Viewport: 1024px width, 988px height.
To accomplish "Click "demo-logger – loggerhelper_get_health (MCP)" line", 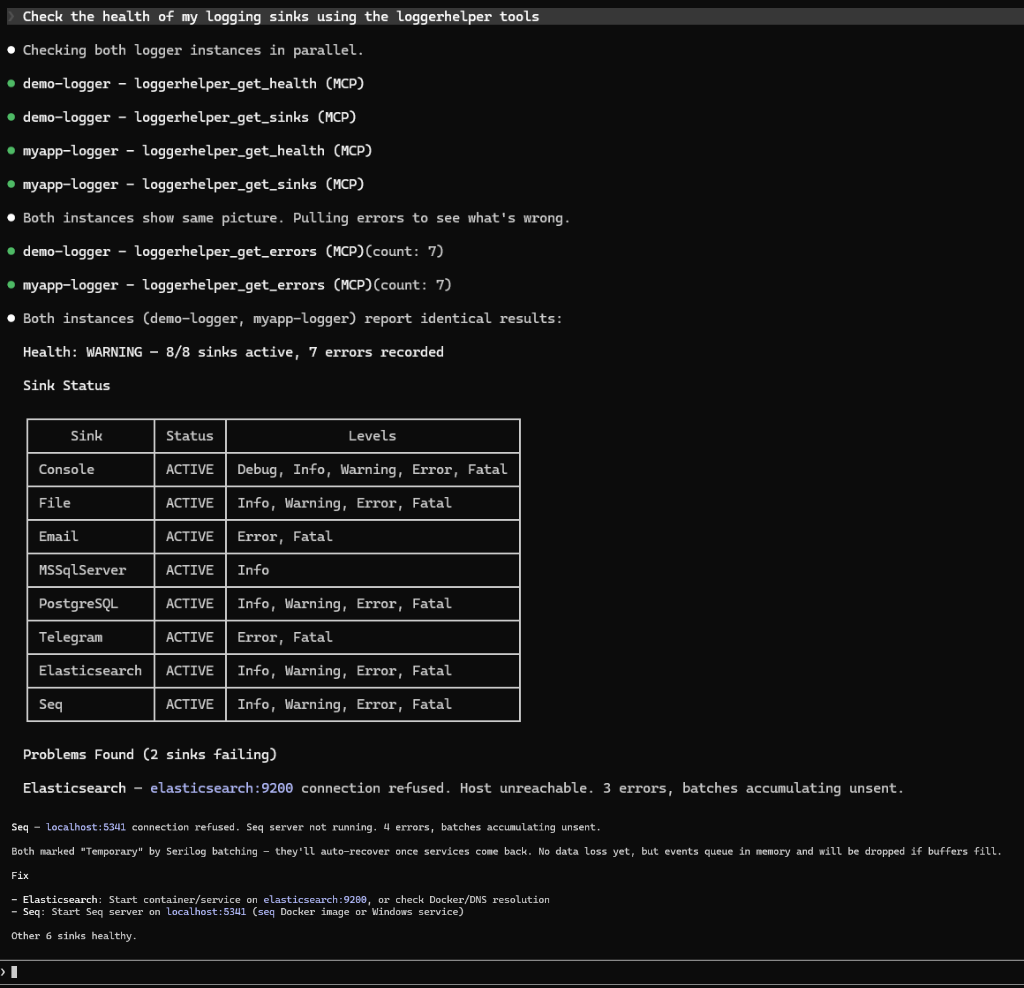I will [193, 84].
